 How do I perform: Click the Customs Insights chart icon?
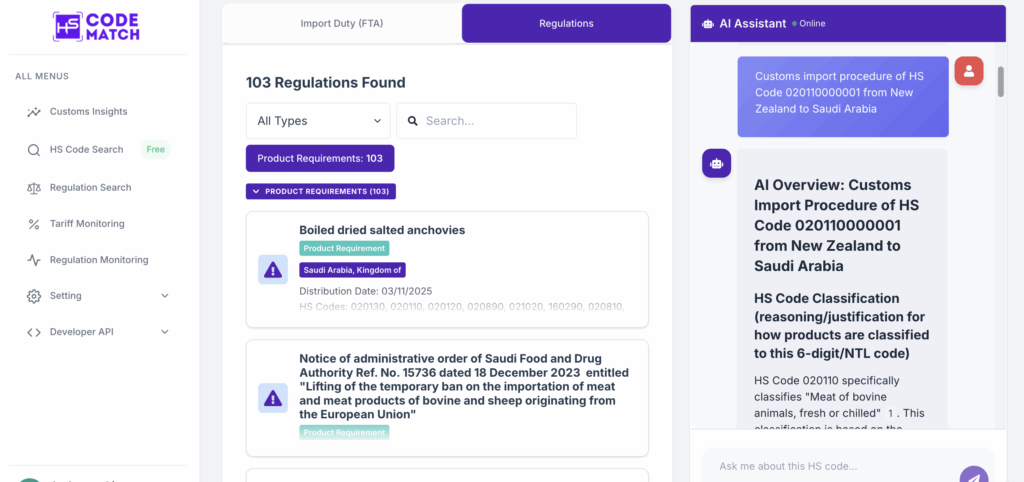[33, 112]
